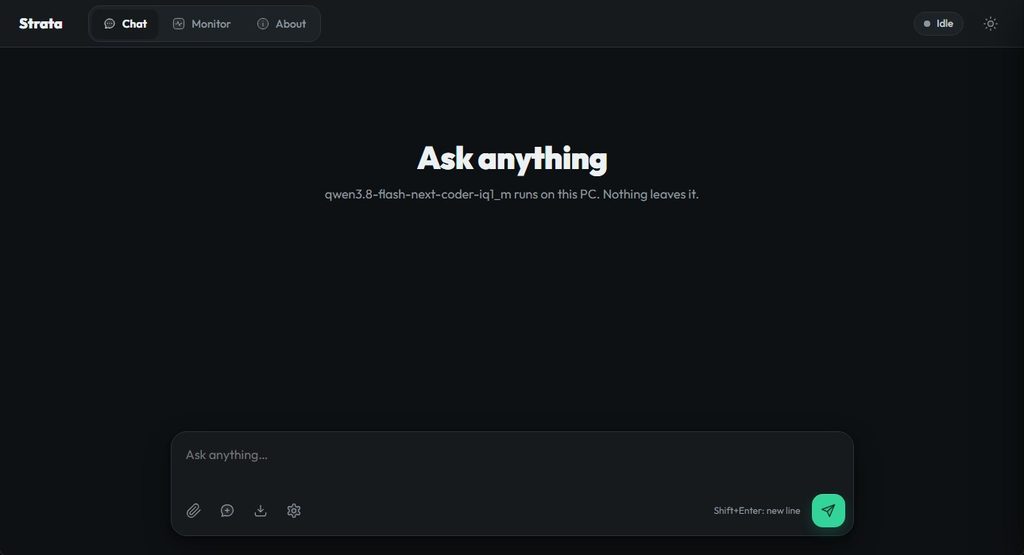Click the Strata logo
Image resolution: width=1024 pixels, height=555 pixels.
40,24
